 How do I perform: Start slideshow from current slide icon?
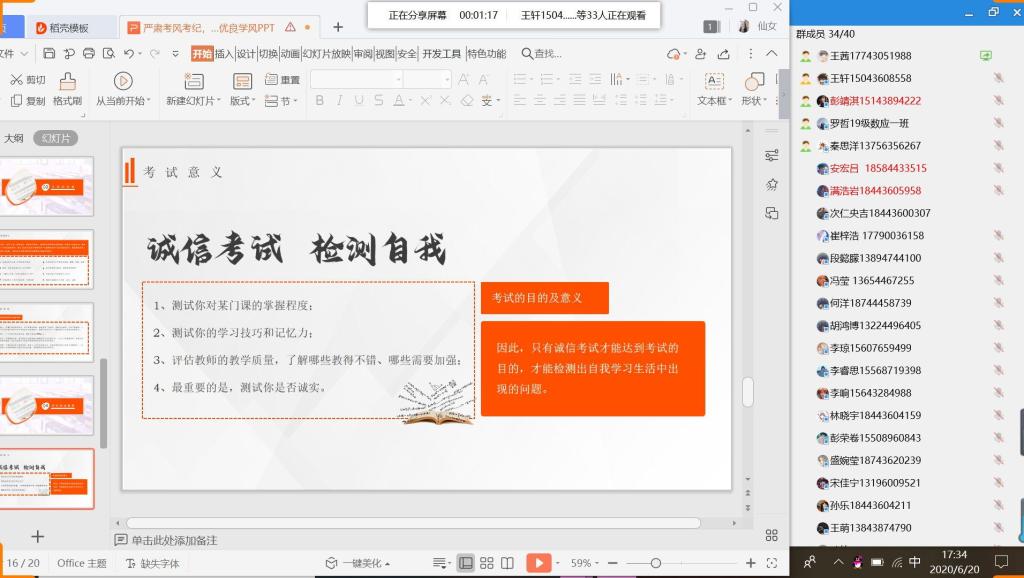(123, 81)
